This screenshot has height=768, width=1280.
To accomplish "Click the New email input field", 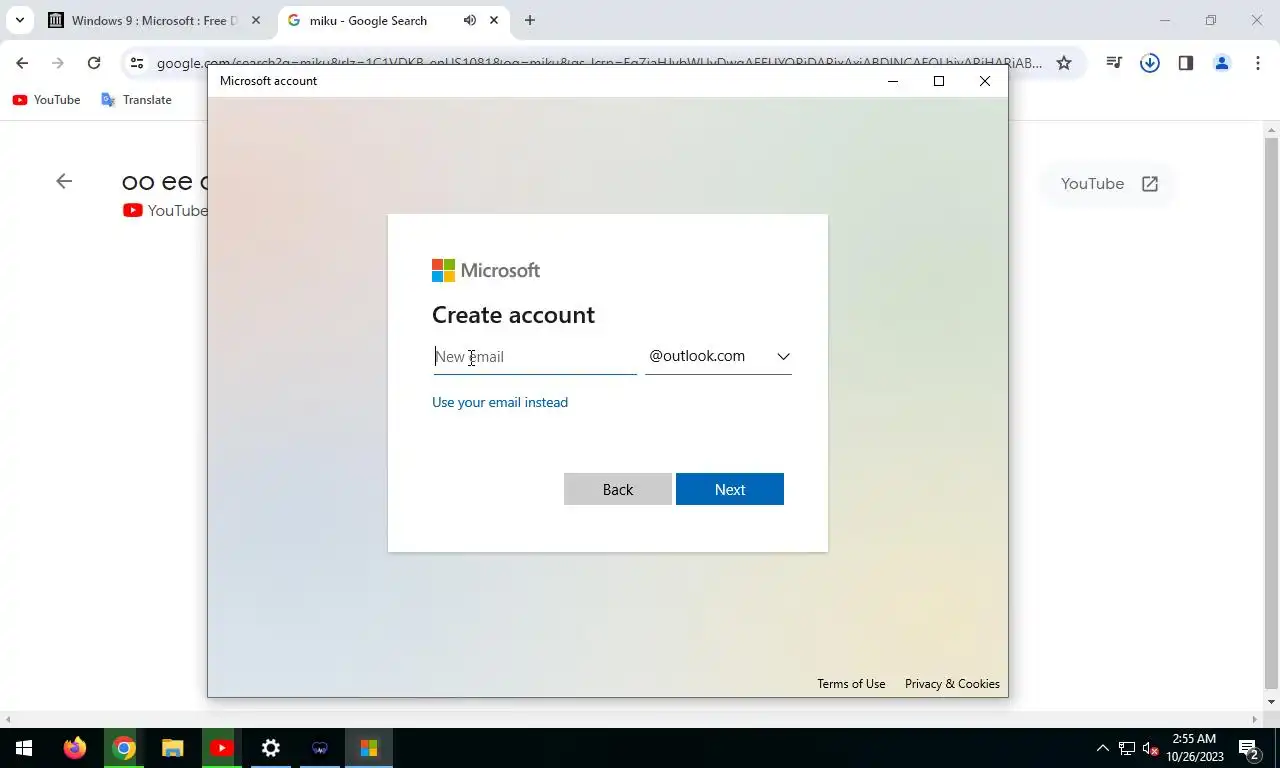I will pos(534,357).
